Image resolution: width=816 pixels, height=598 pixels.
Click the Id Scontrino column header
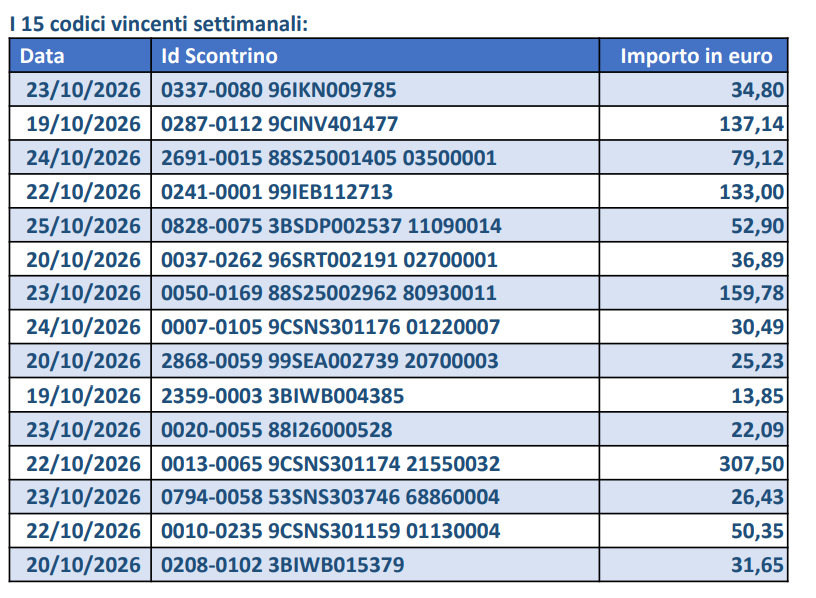coord(375,56)
